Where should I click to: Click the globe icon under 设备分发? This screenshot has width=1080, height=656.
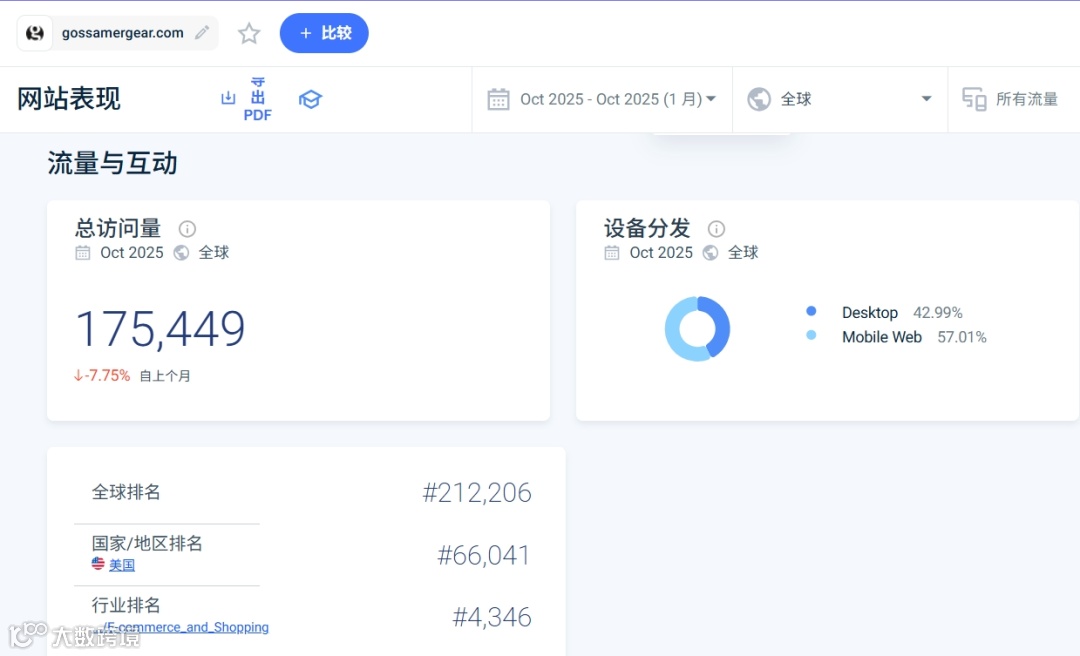pyautogui.click(x=710, y=253)
